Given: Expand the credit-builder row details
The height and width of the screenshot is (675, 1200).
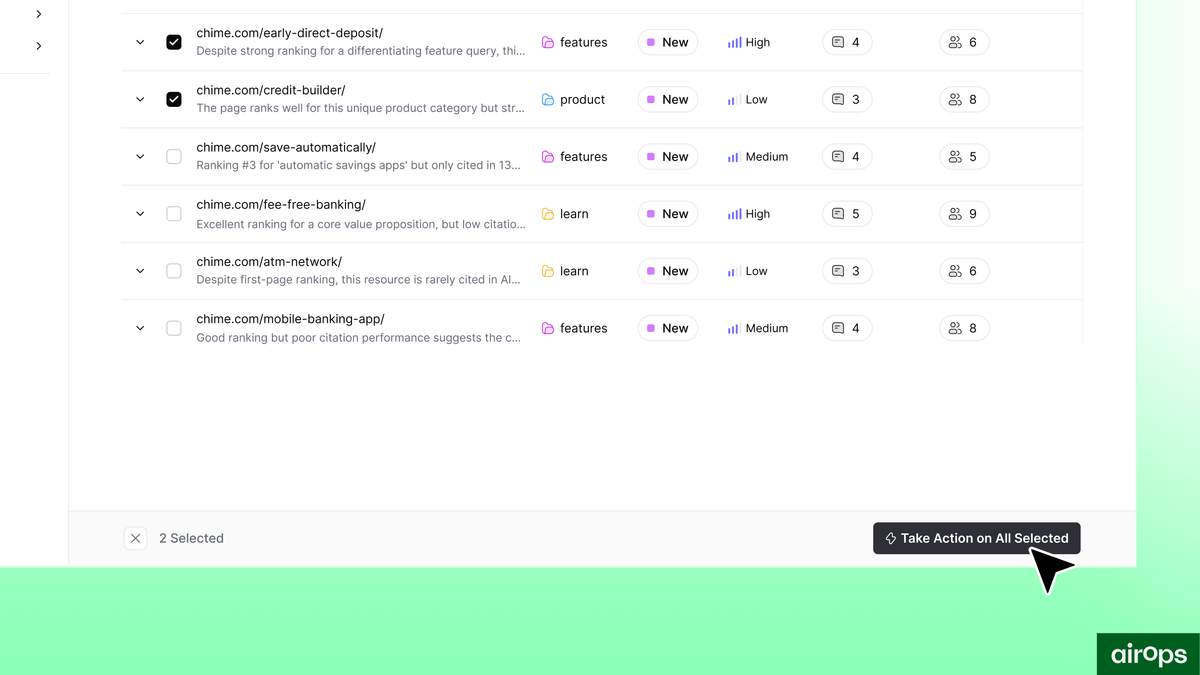Looking at the screenshot, I should tap(140, 99).
